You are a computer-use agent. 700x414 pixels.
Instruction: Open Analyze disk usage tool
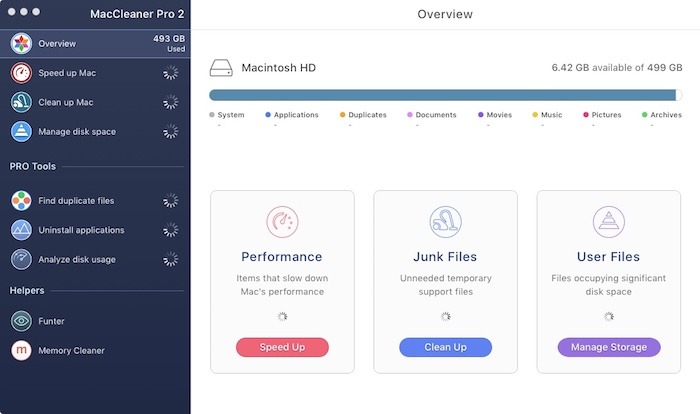(x=95, y=259)
